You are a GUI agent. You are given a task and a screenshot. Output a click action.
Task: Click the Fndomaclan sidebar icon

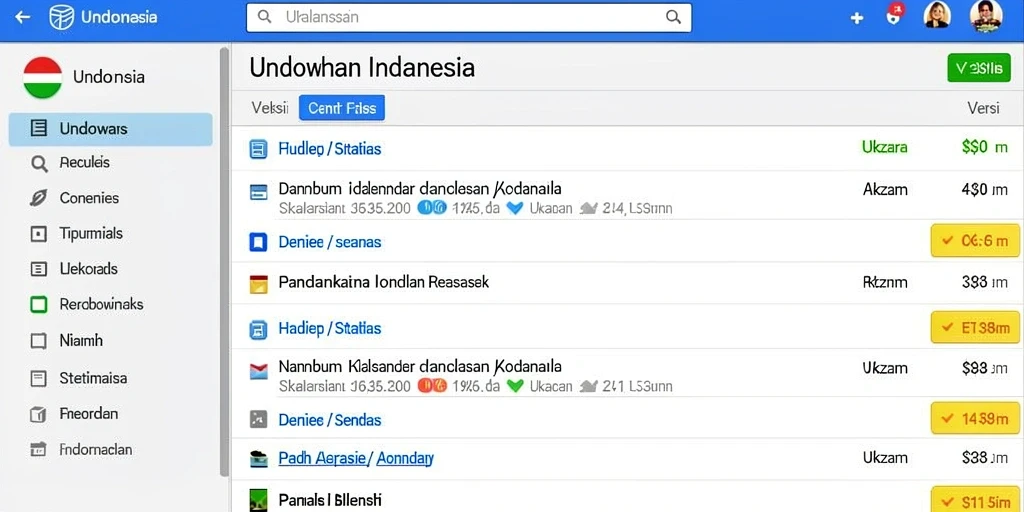(39, 449)
